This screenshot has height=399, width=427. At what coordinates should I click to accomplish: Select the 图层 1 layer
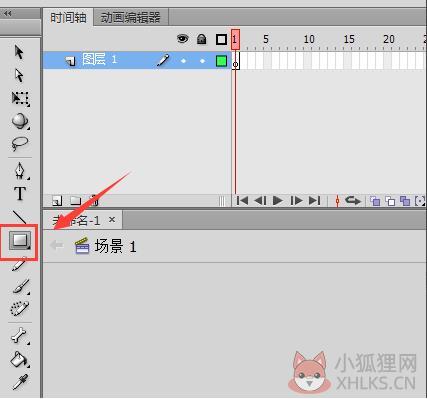[137, 60]
